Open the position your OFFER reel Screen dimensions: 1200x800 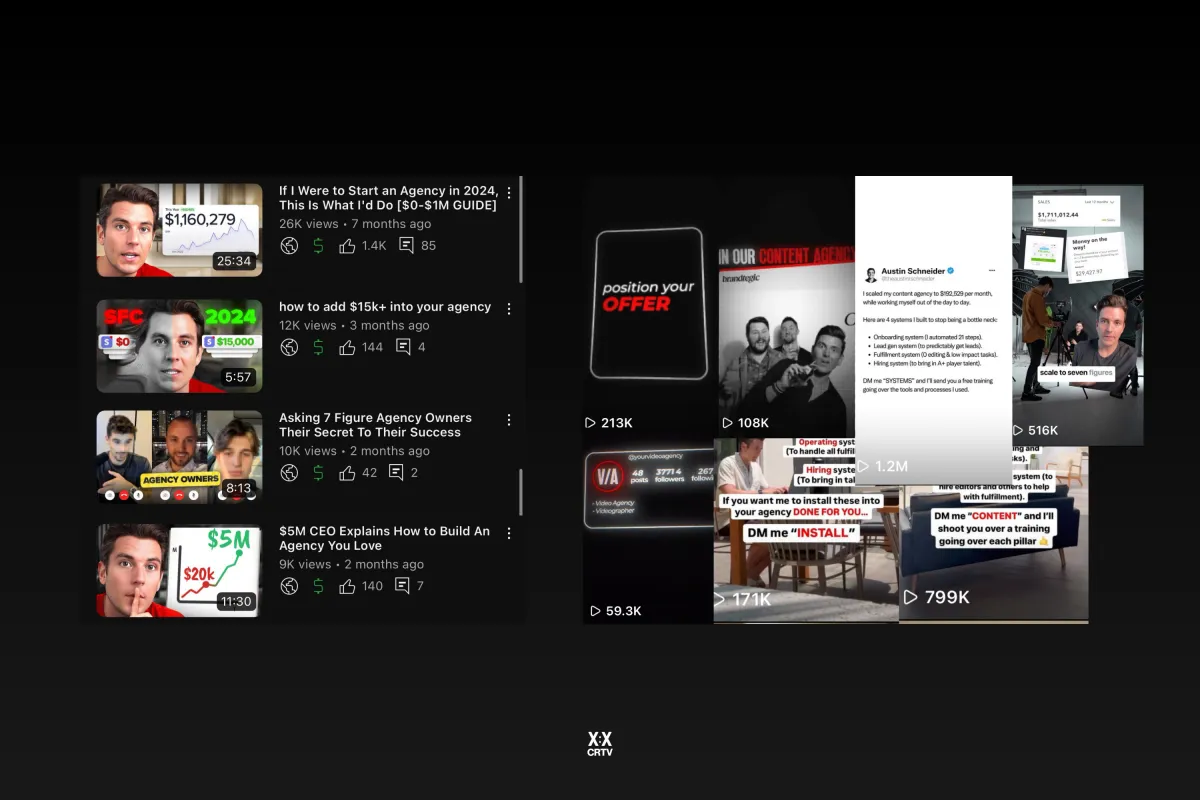[x=650, y=305]
